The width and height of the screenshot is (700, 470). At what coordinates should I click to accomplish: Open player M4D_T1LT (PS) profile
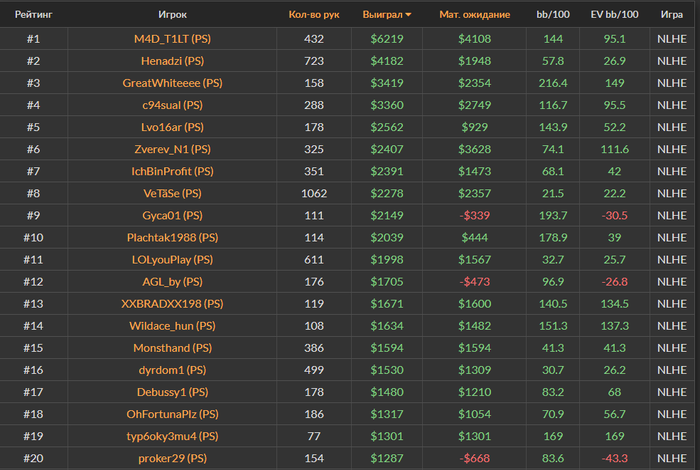pyautogui.click(x=172, y=39)
